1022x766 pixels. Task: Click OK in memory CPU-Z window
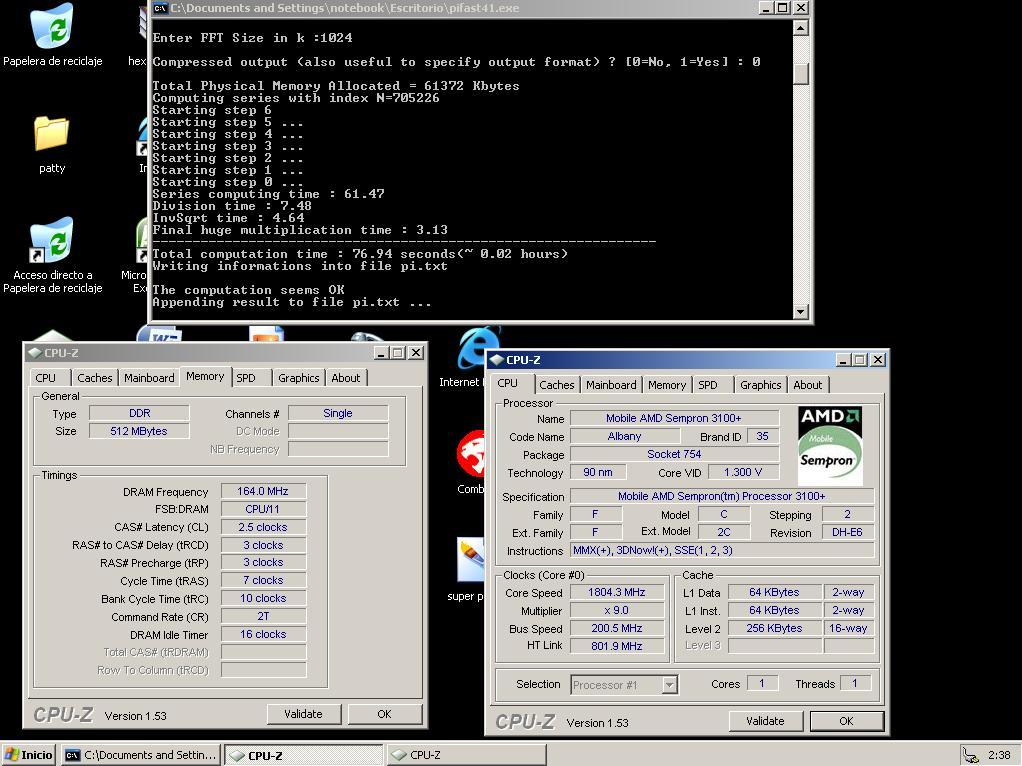[385, 714]
